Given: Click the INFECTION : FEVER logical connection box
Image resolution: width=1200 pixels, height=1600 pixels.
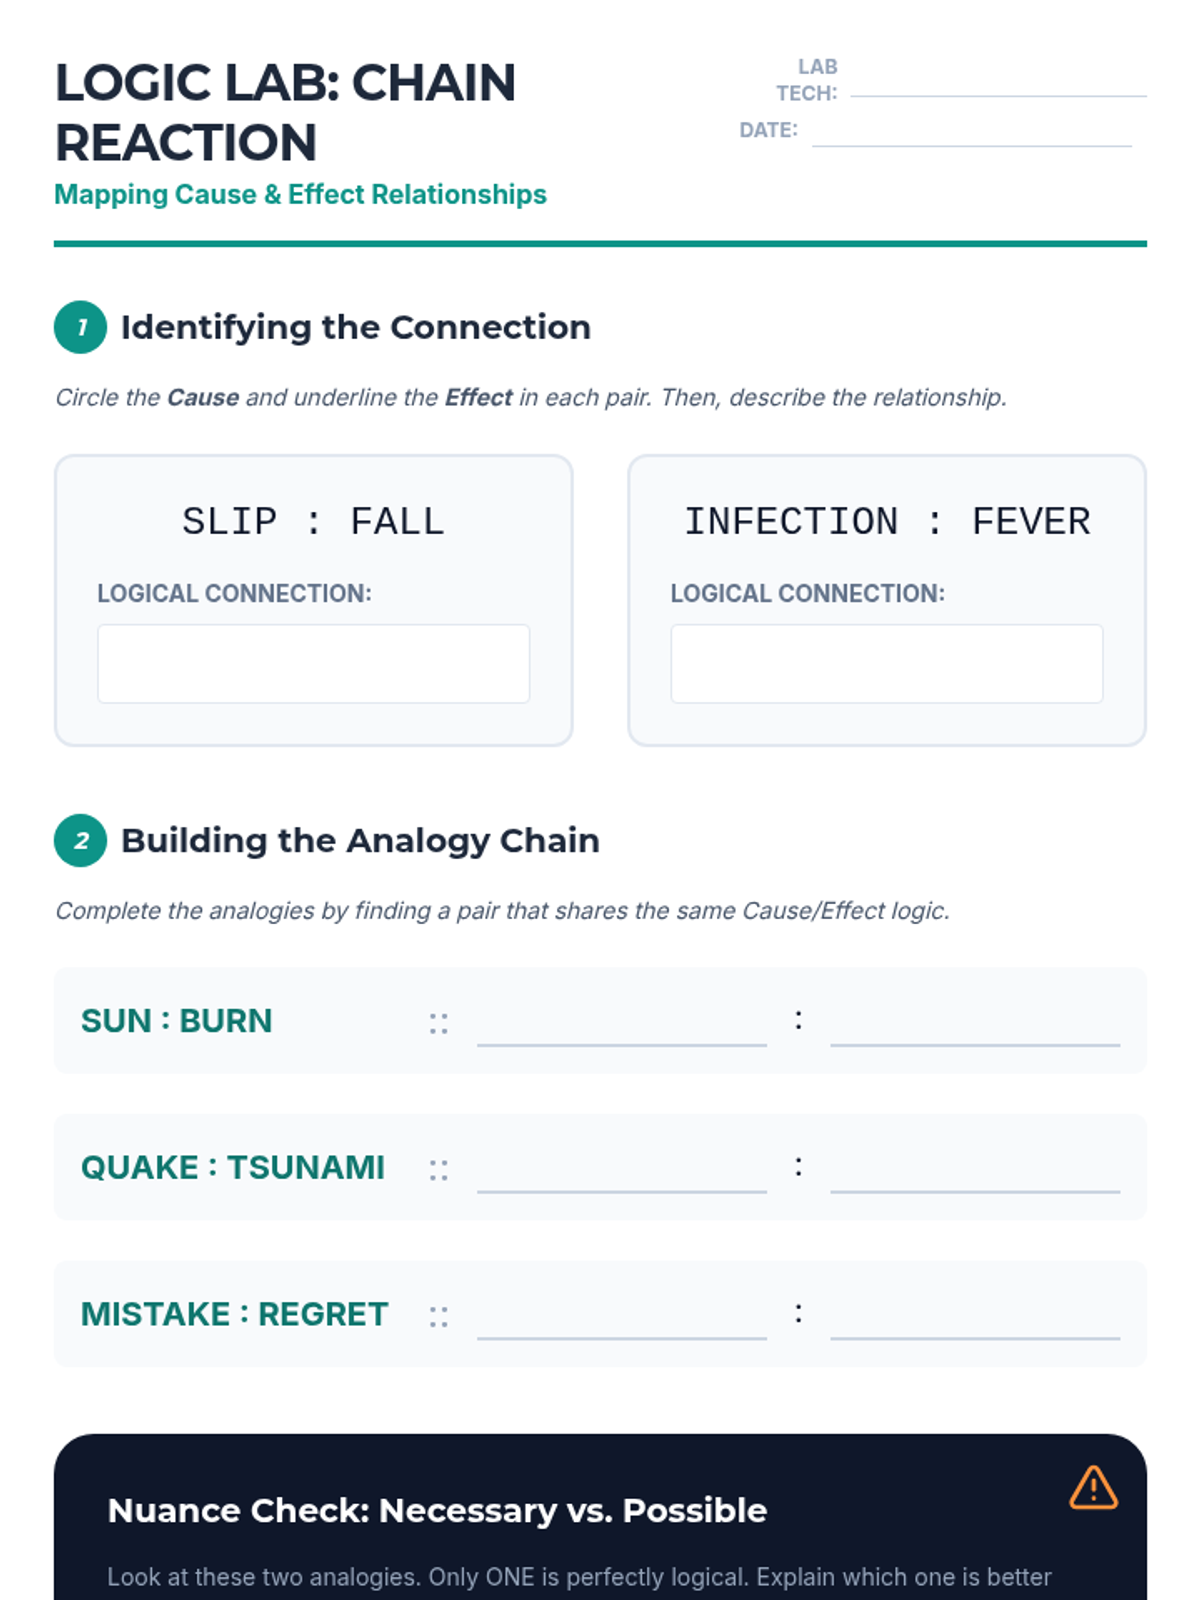Looking at the screenshot, I should 886,664.
